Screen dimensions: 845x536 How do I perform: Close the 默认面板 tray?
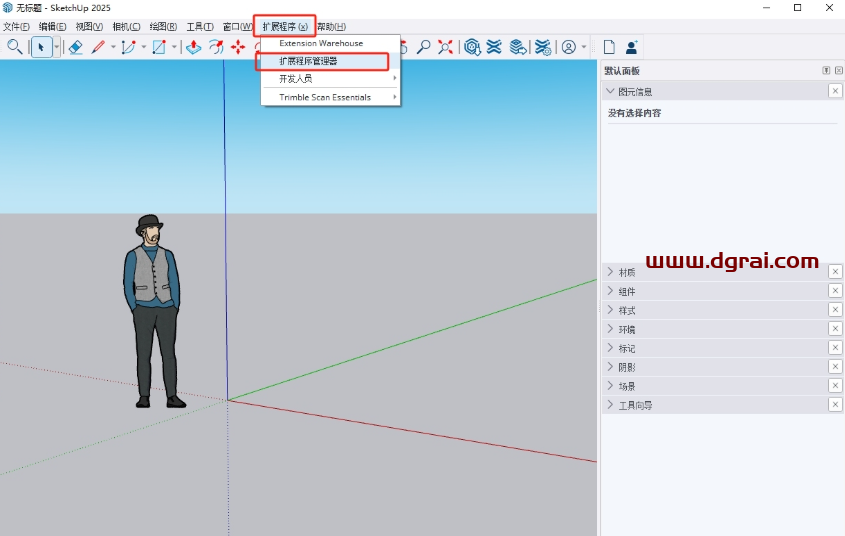point(839,71)
